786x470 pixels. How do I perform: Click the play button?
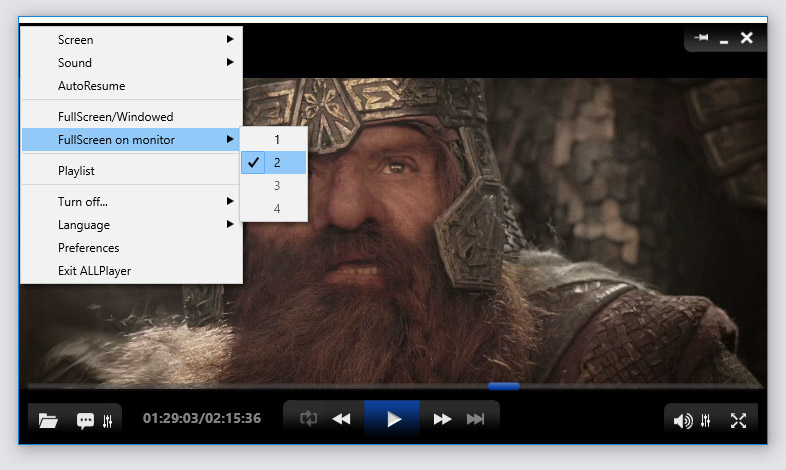point(393,419)
